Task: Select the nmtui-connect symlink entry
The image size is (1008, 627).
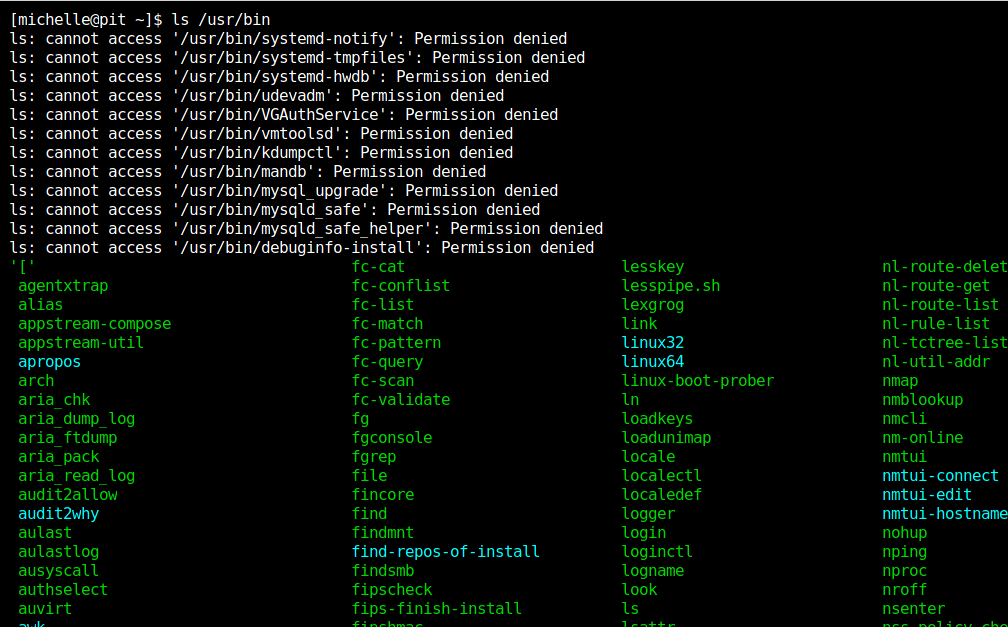Action: tap(940, 476)
